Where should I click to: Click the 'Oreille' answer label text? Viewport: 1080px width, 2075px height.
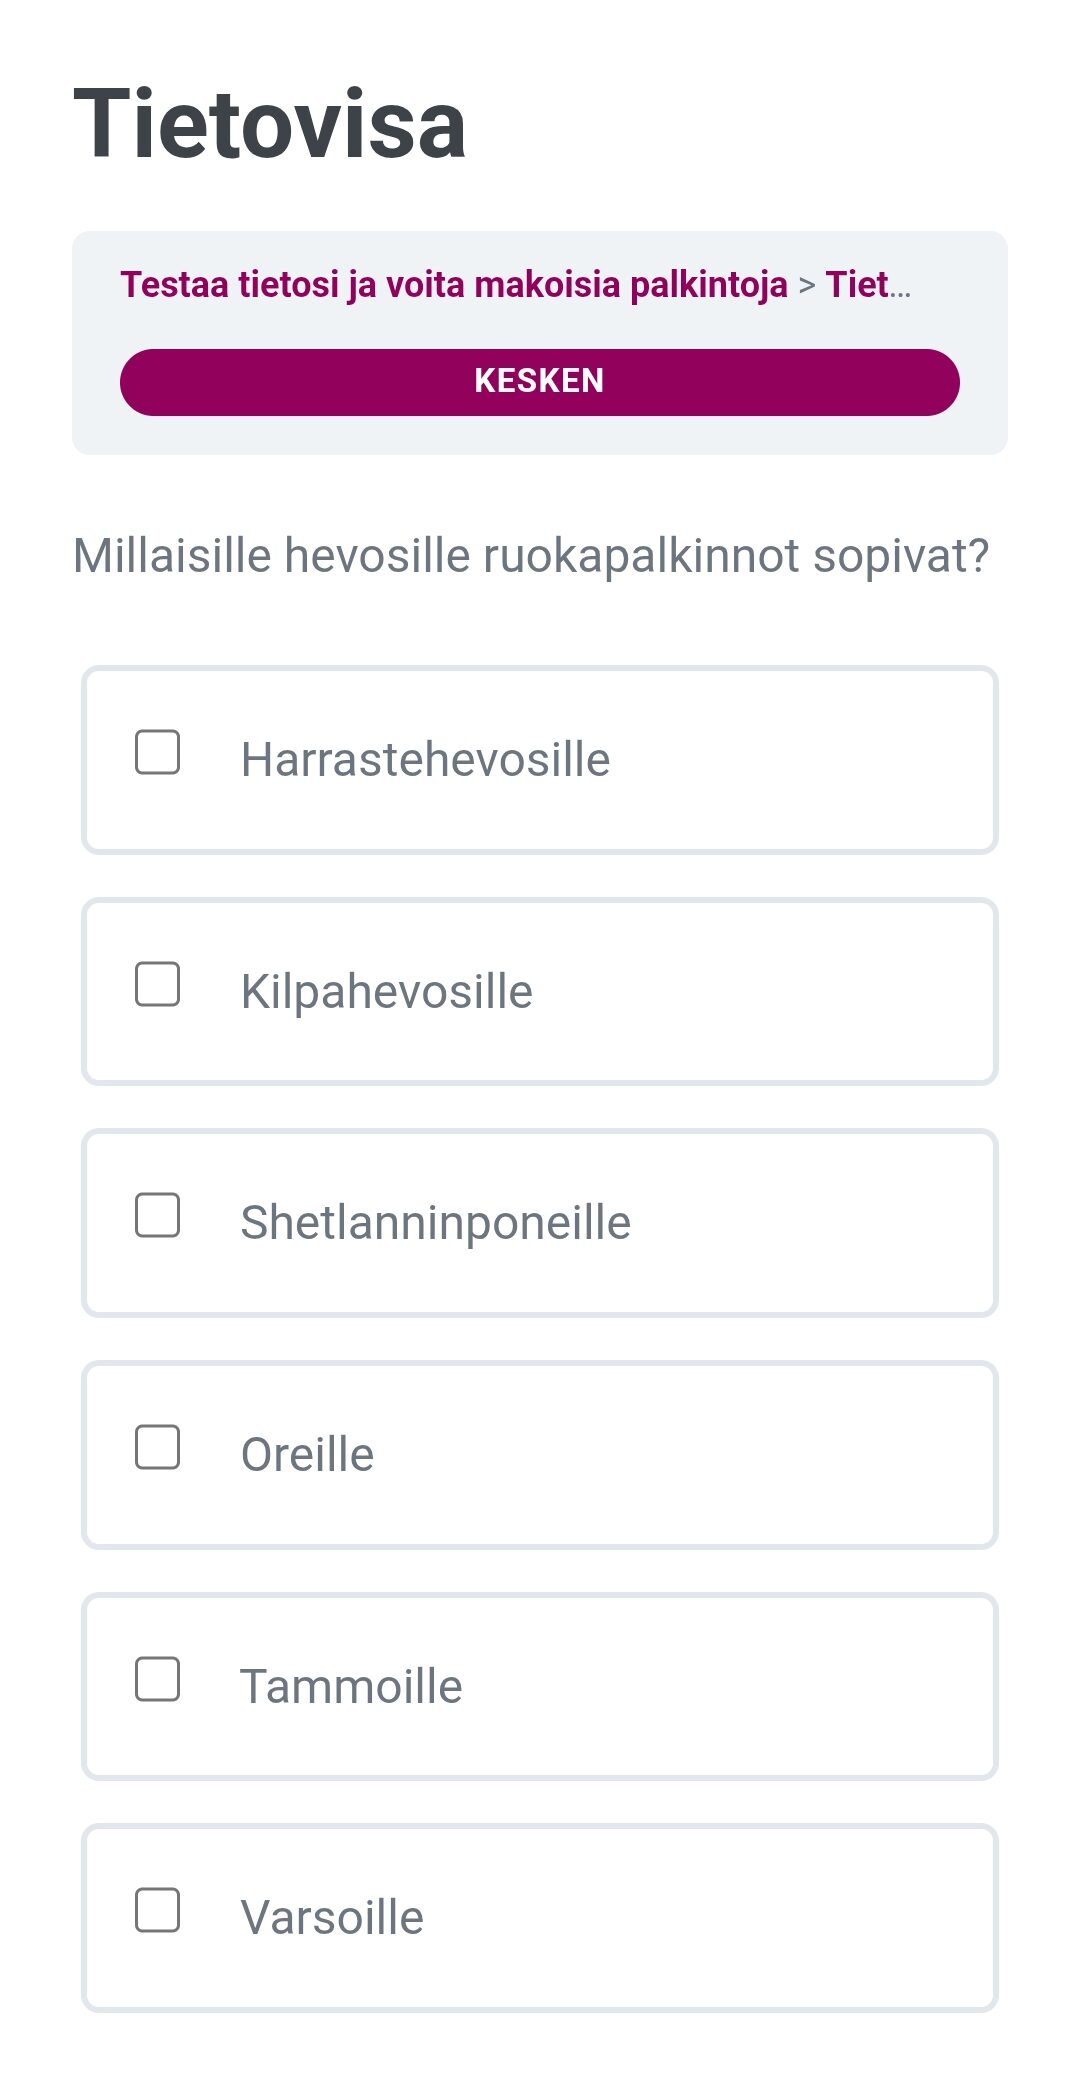click(308, 1455)
